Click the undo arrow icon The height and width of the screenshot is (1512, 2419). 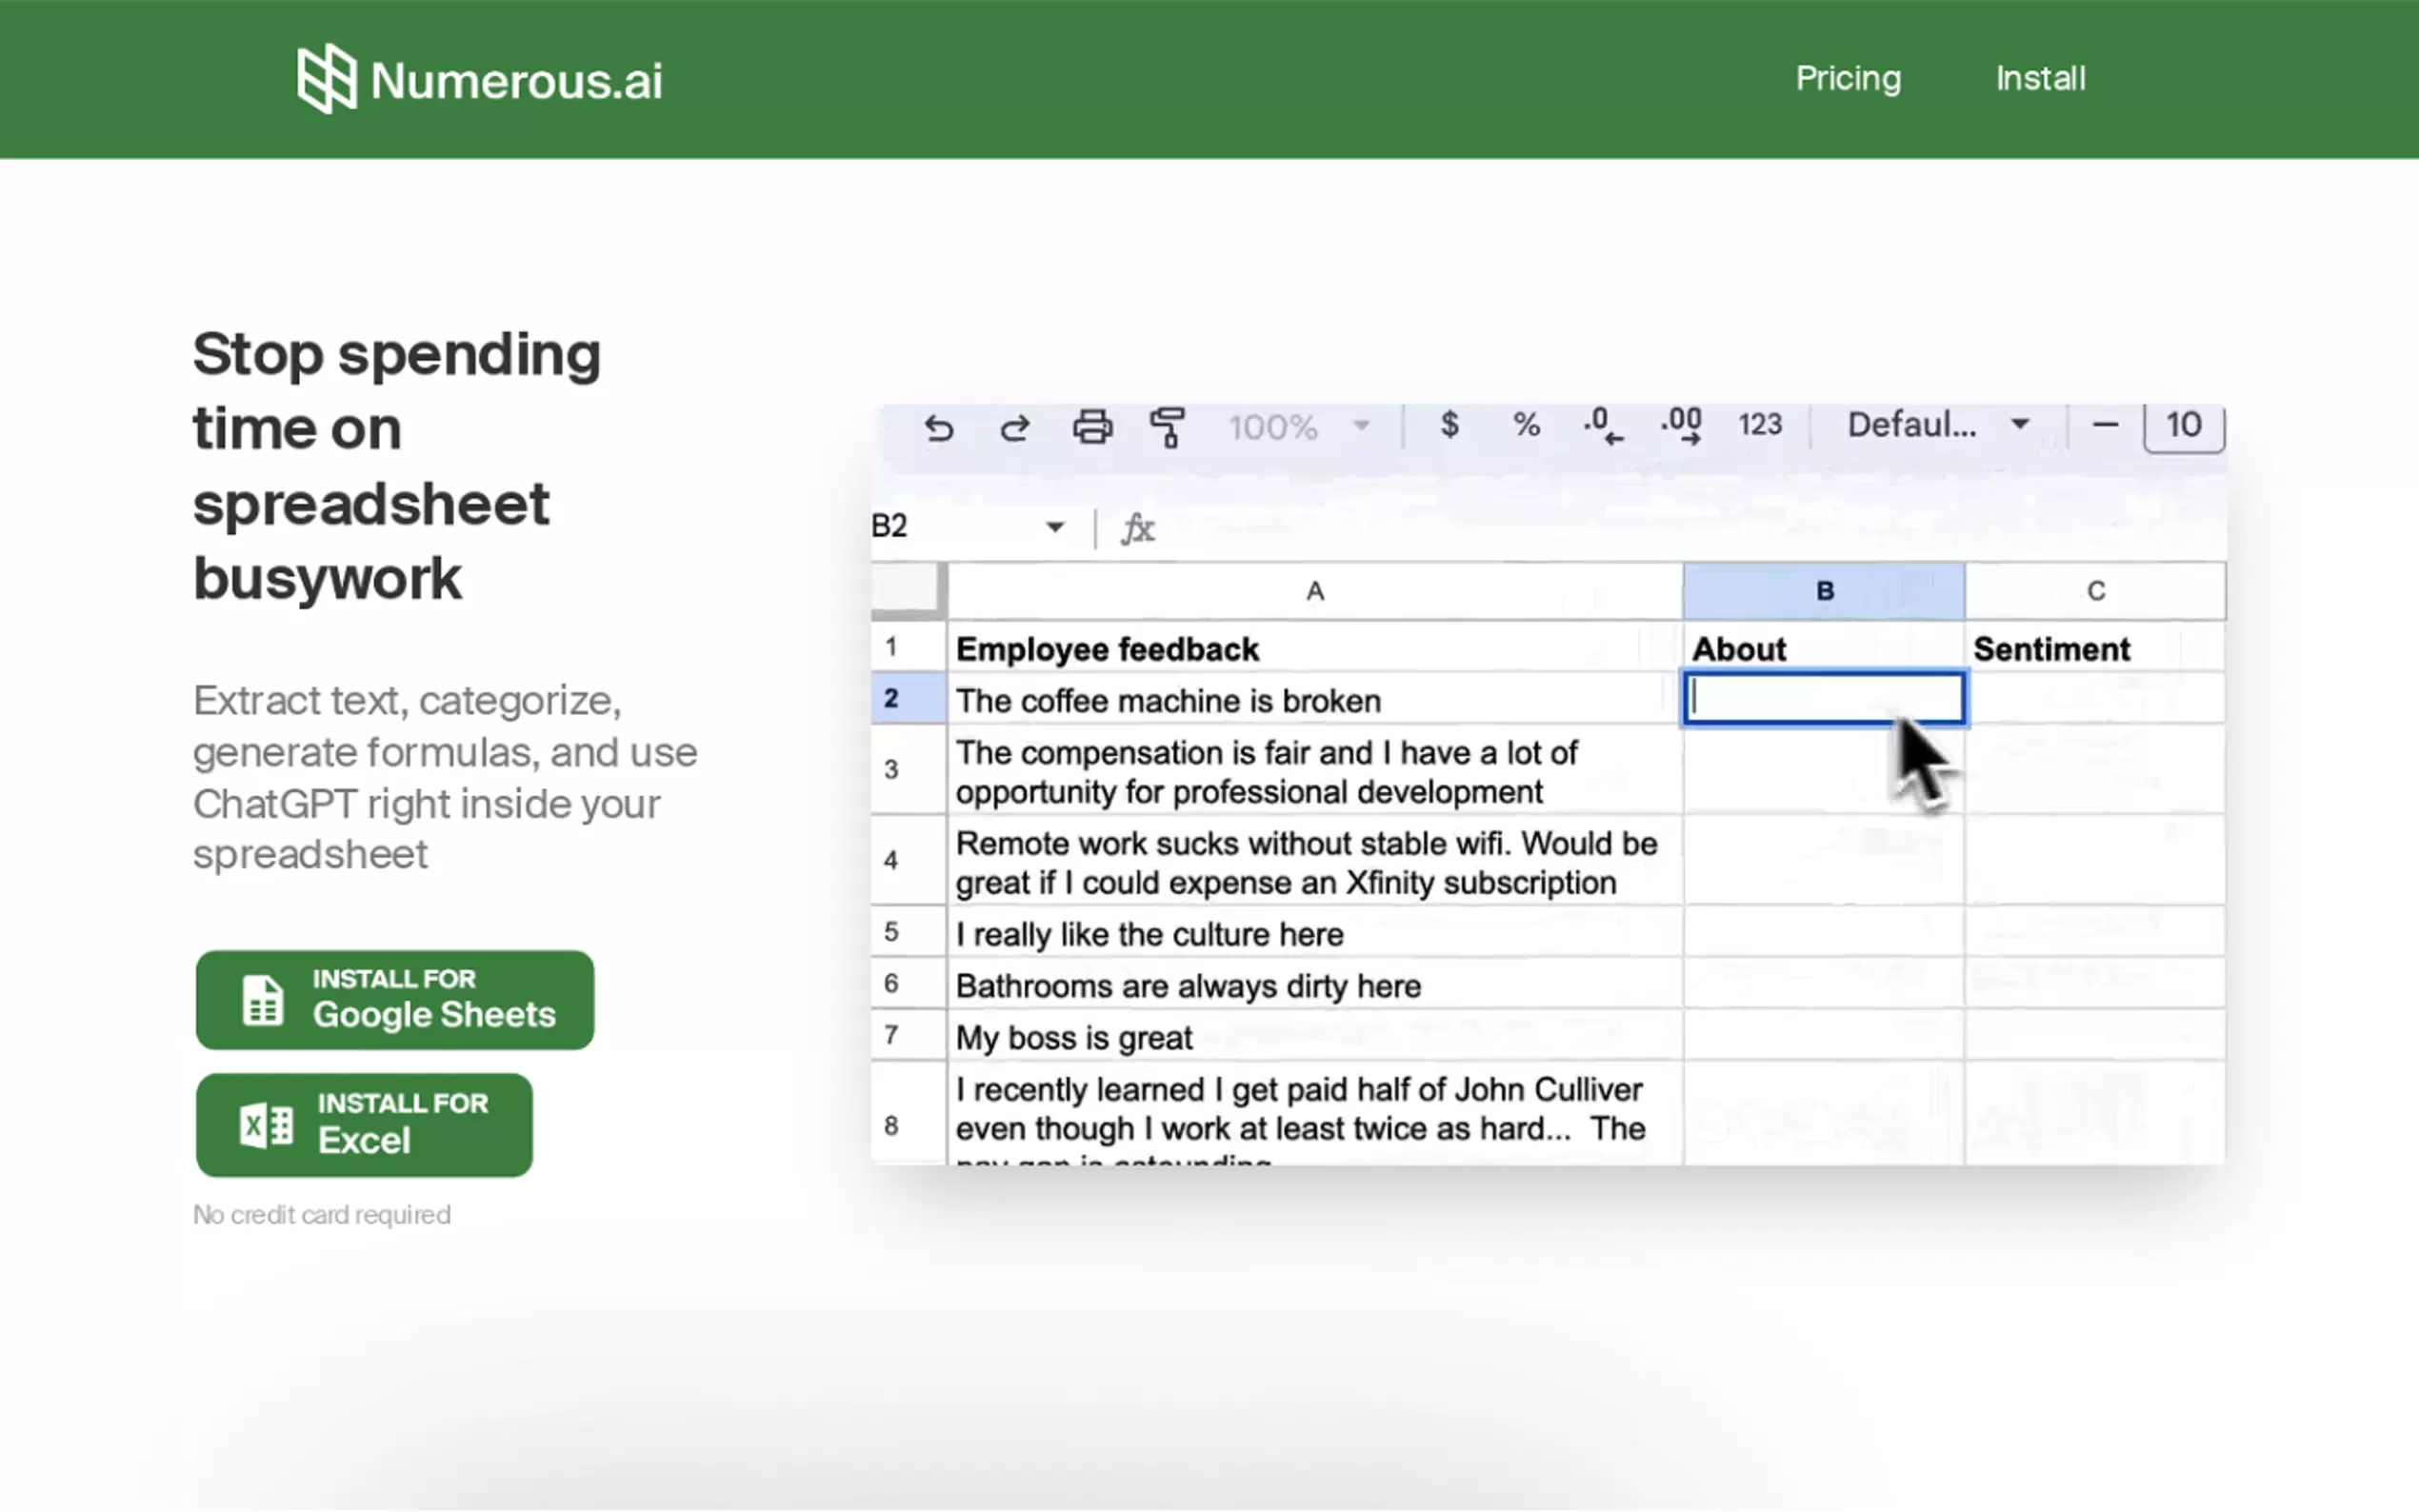(x=938, y=428)
